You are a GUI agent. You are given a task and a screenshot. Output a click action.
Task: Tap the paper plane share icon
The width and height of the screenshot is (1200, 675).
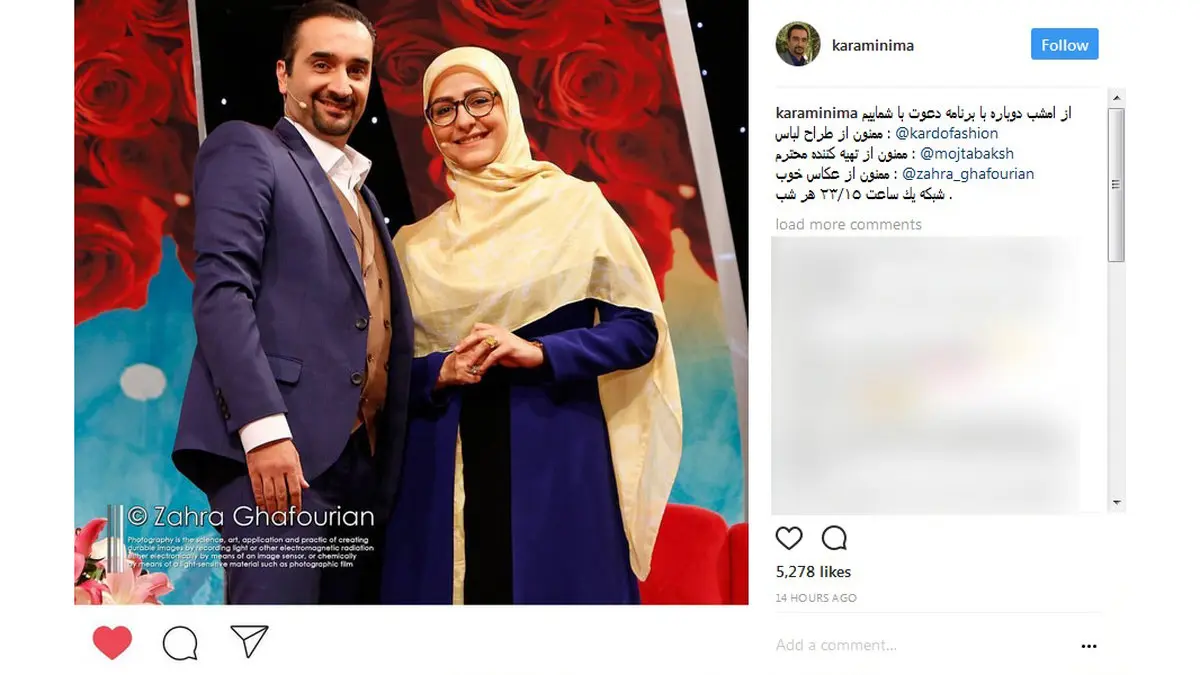(x=249, y=641)
